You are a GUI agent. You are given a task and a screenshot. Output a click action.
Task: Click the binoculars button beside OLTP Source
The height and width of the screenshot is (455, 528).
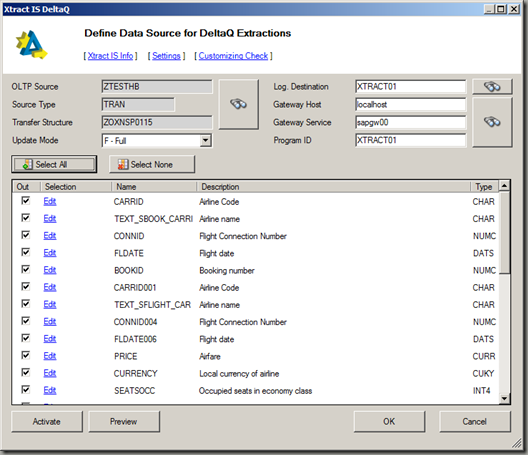(x=239, y=104)
